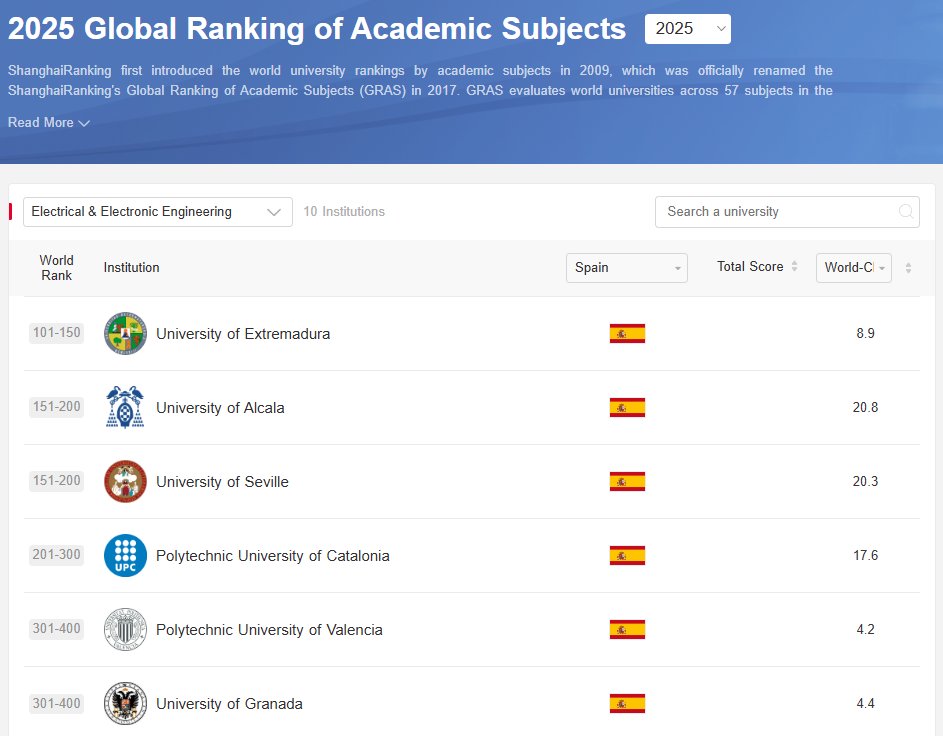Open the Spain country filter dropdown
Image resolution: width=943 pixels, height=736 pixels.
pyautogui.click(x=627, y=268)
